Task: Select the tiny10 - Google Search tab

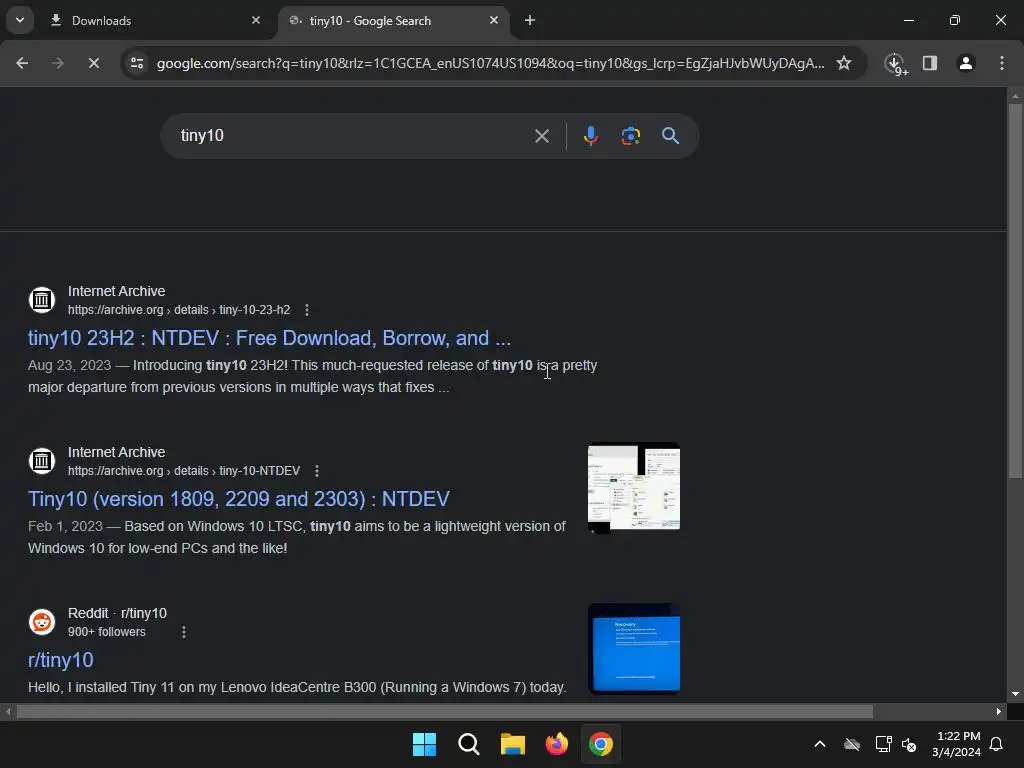Action: coord(394,21)
